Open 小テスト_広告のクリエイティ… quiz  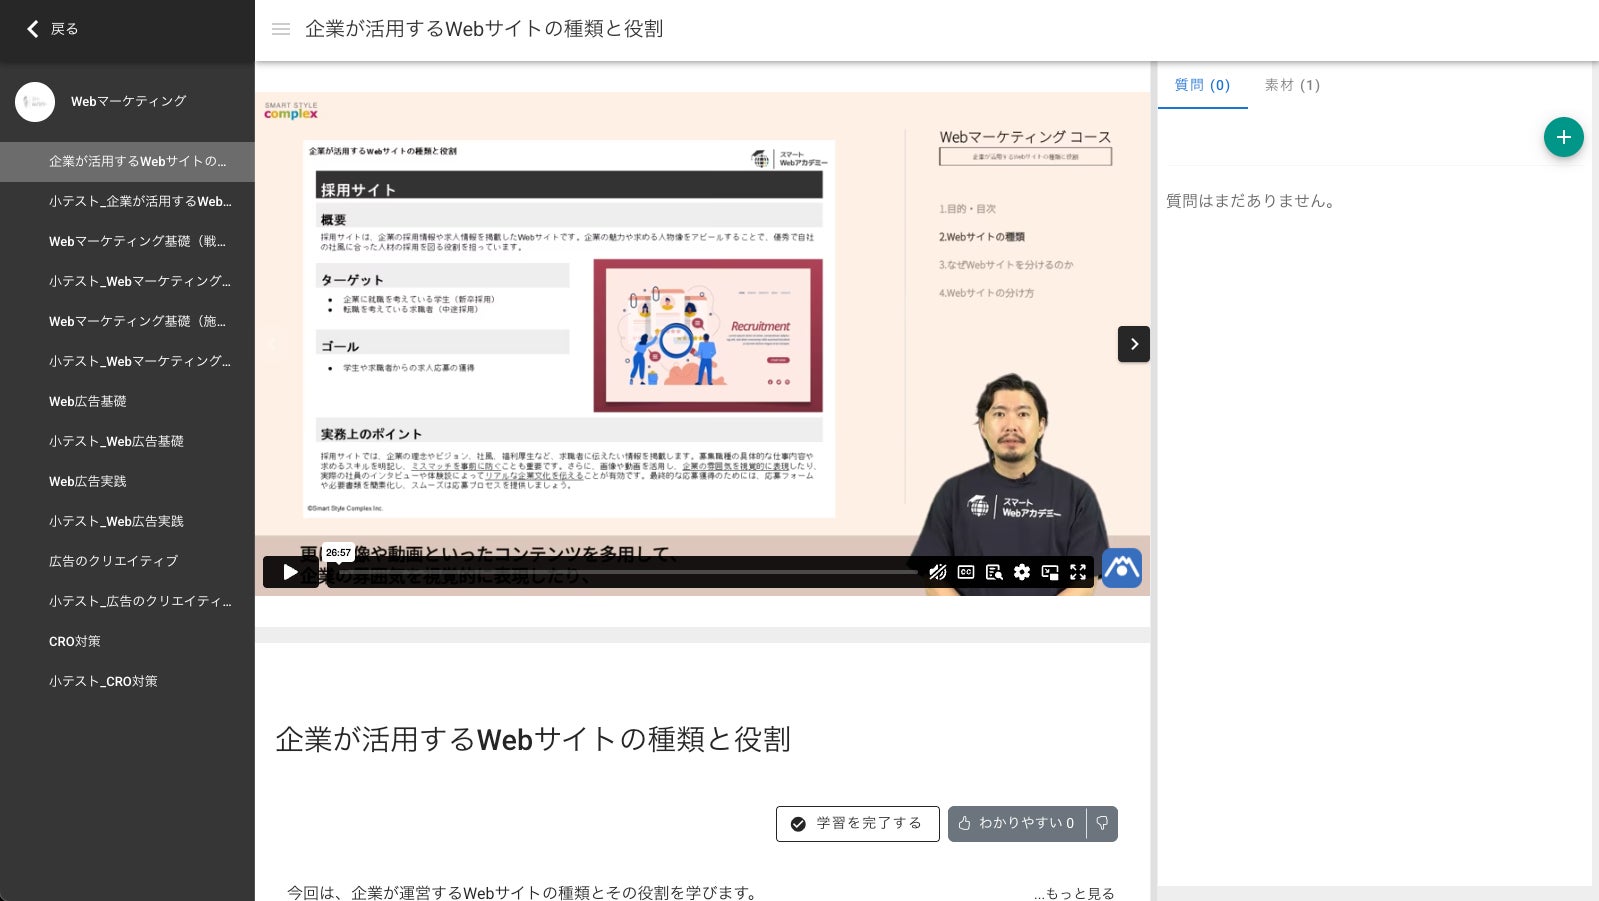pos(127,601)
